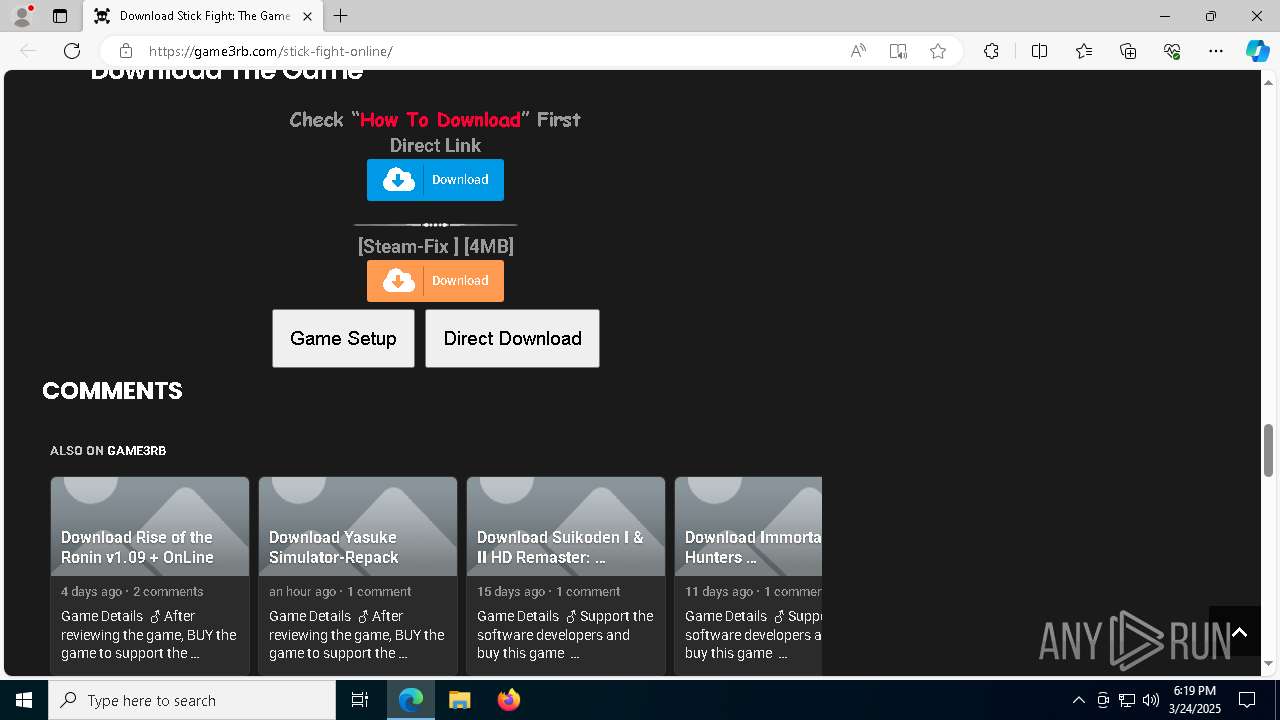Open Download Rise of the Ronin card

[x=150, y=575]
